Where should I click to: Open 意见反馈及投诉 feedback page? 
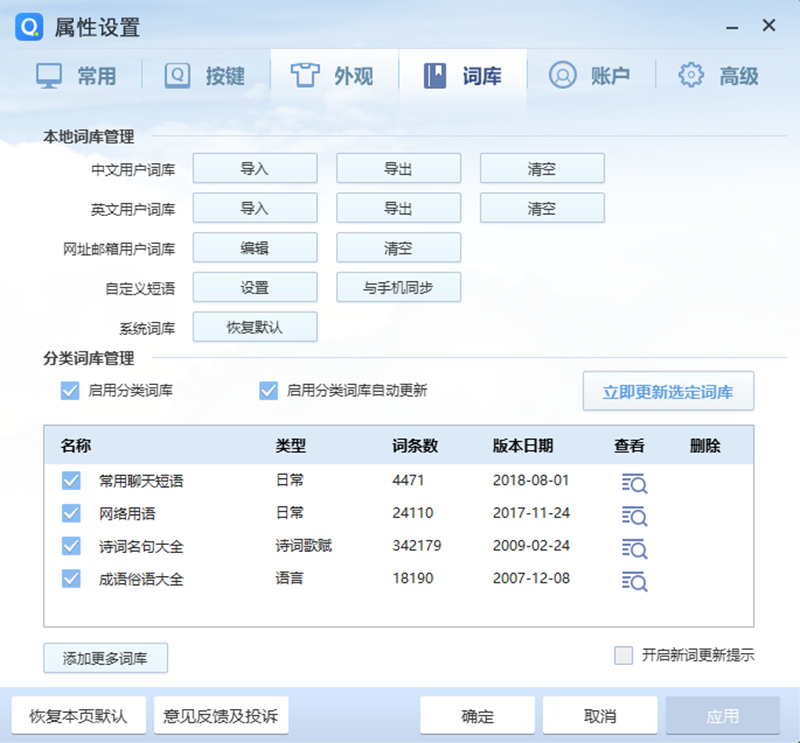pos(220,715)
